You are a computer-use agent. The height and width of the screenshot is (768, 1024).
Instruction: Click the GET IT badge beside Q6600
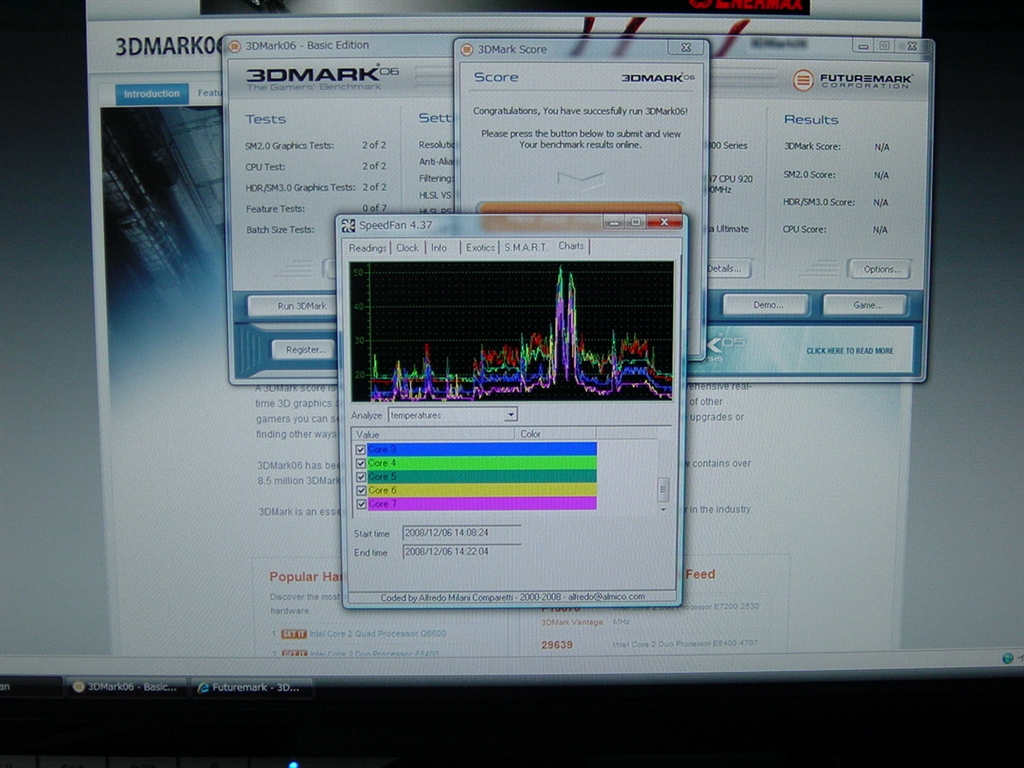tap(294, 633)
